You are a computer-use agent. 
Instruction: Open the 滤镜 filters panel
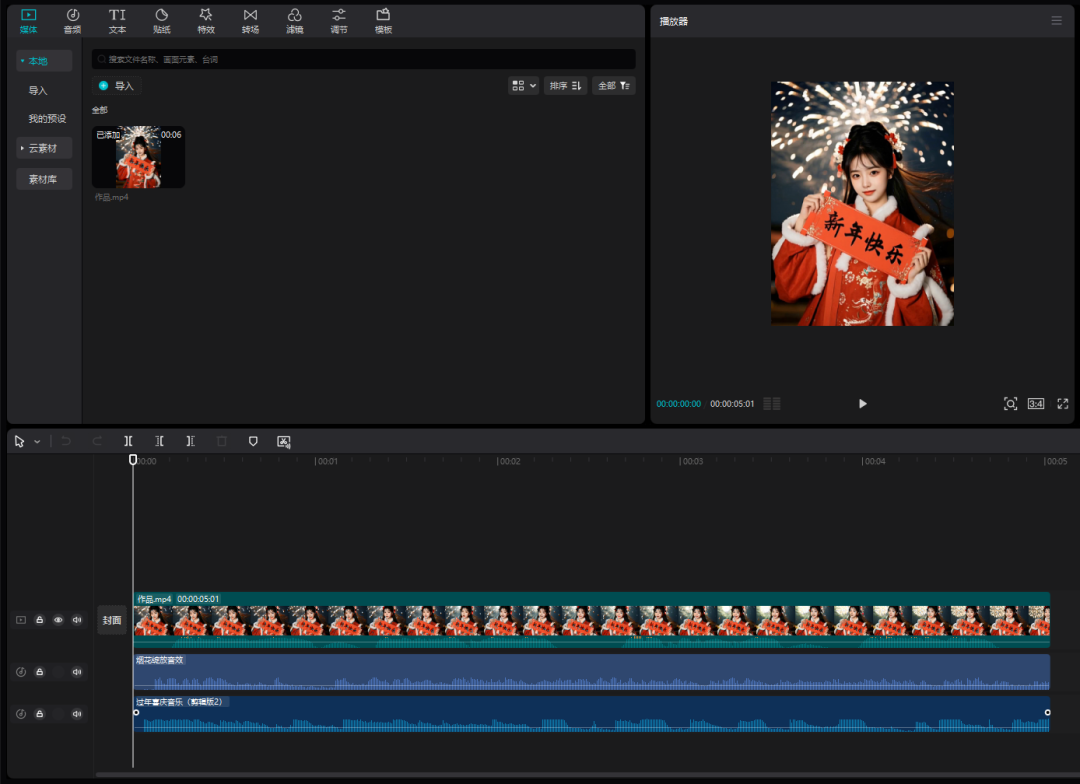click(294, 20)
